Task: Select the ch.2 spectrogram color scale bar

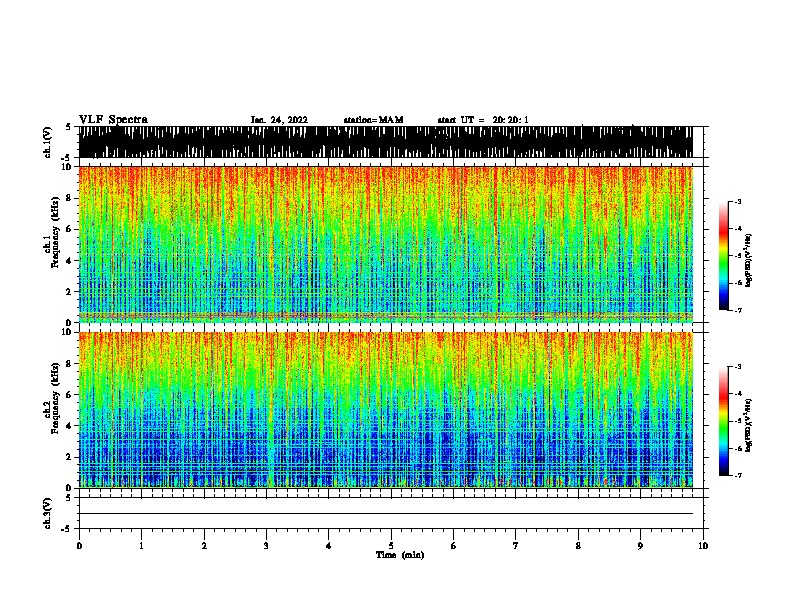Action: pyautogui.click(x=723, y=421)
